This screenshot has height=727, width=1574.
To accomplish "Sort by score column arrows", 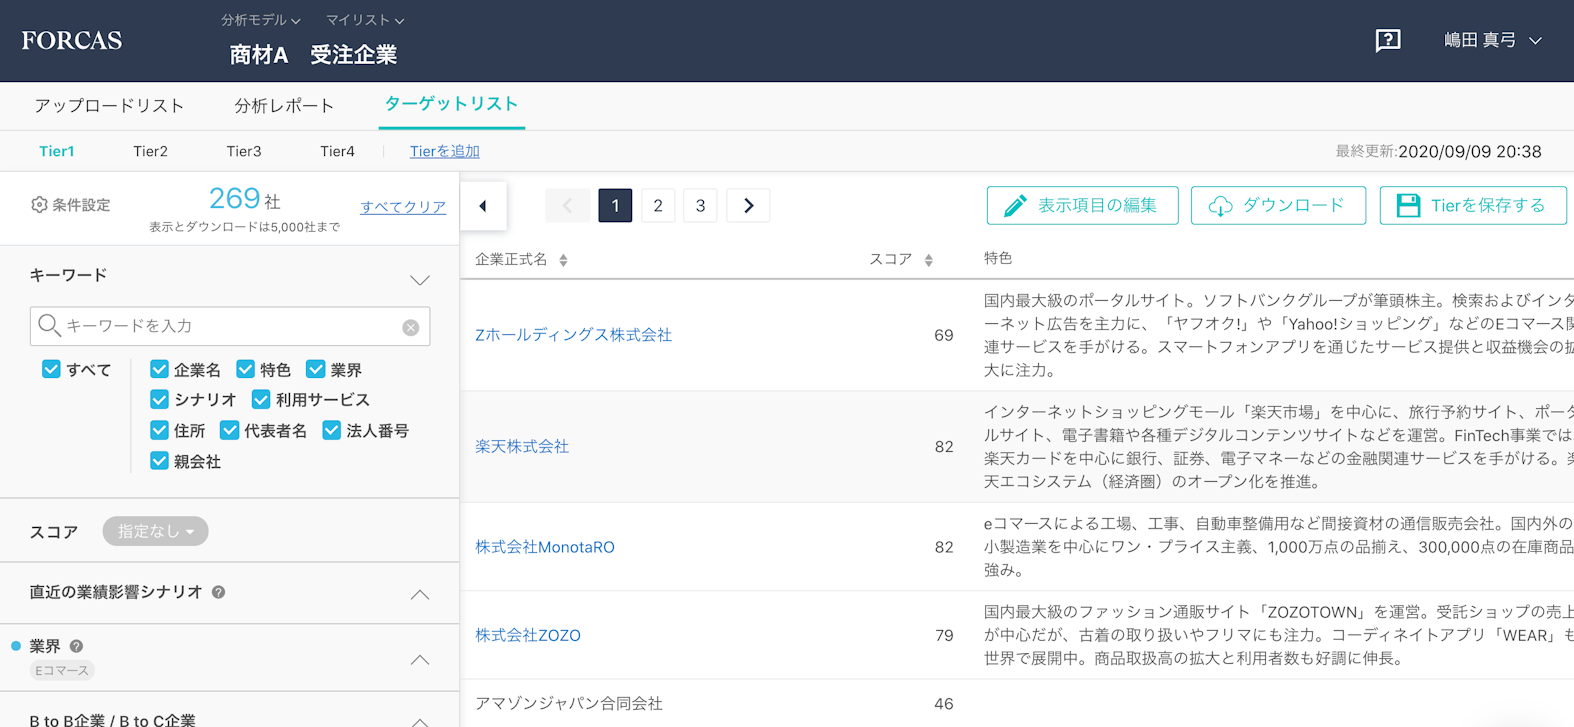I will (928, 260).
